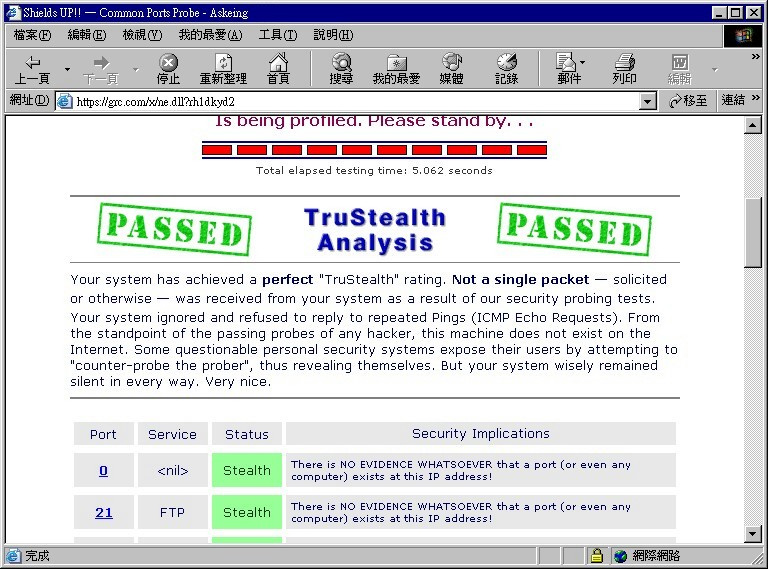Click the Stealth status for port 0
Image resolution: width=768 pixels, height=569 pixels.
pyautogui.click(x=247, y=470)
